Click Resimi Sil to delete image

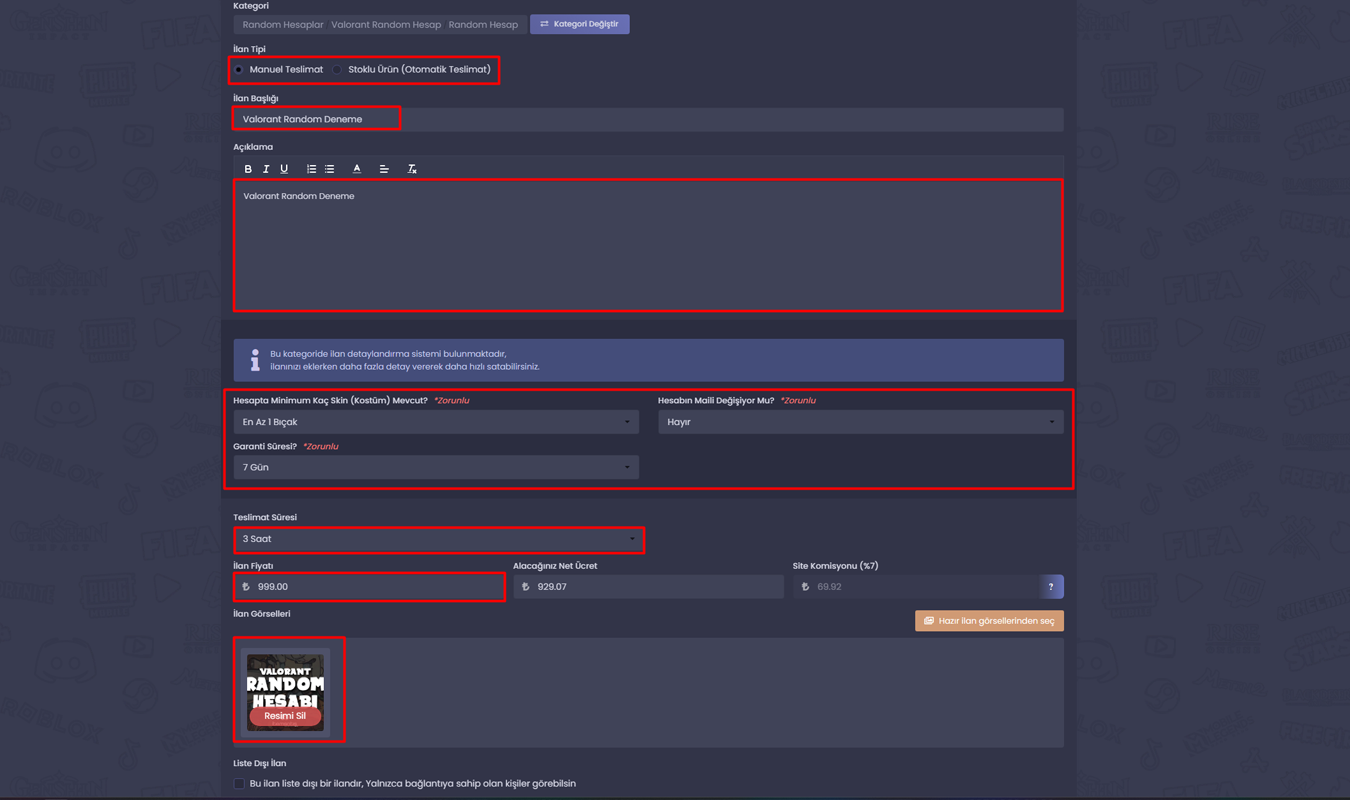click(285, 716)
